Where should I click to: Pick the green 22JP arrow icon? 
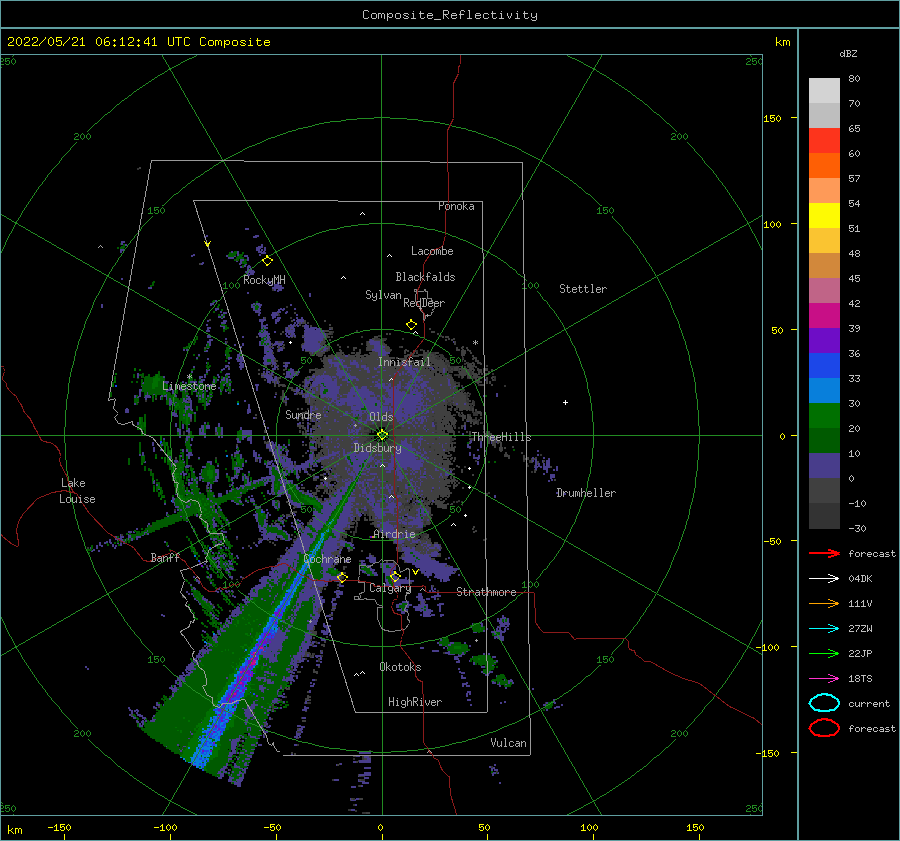pyautogui.click(x=824, y=653)
